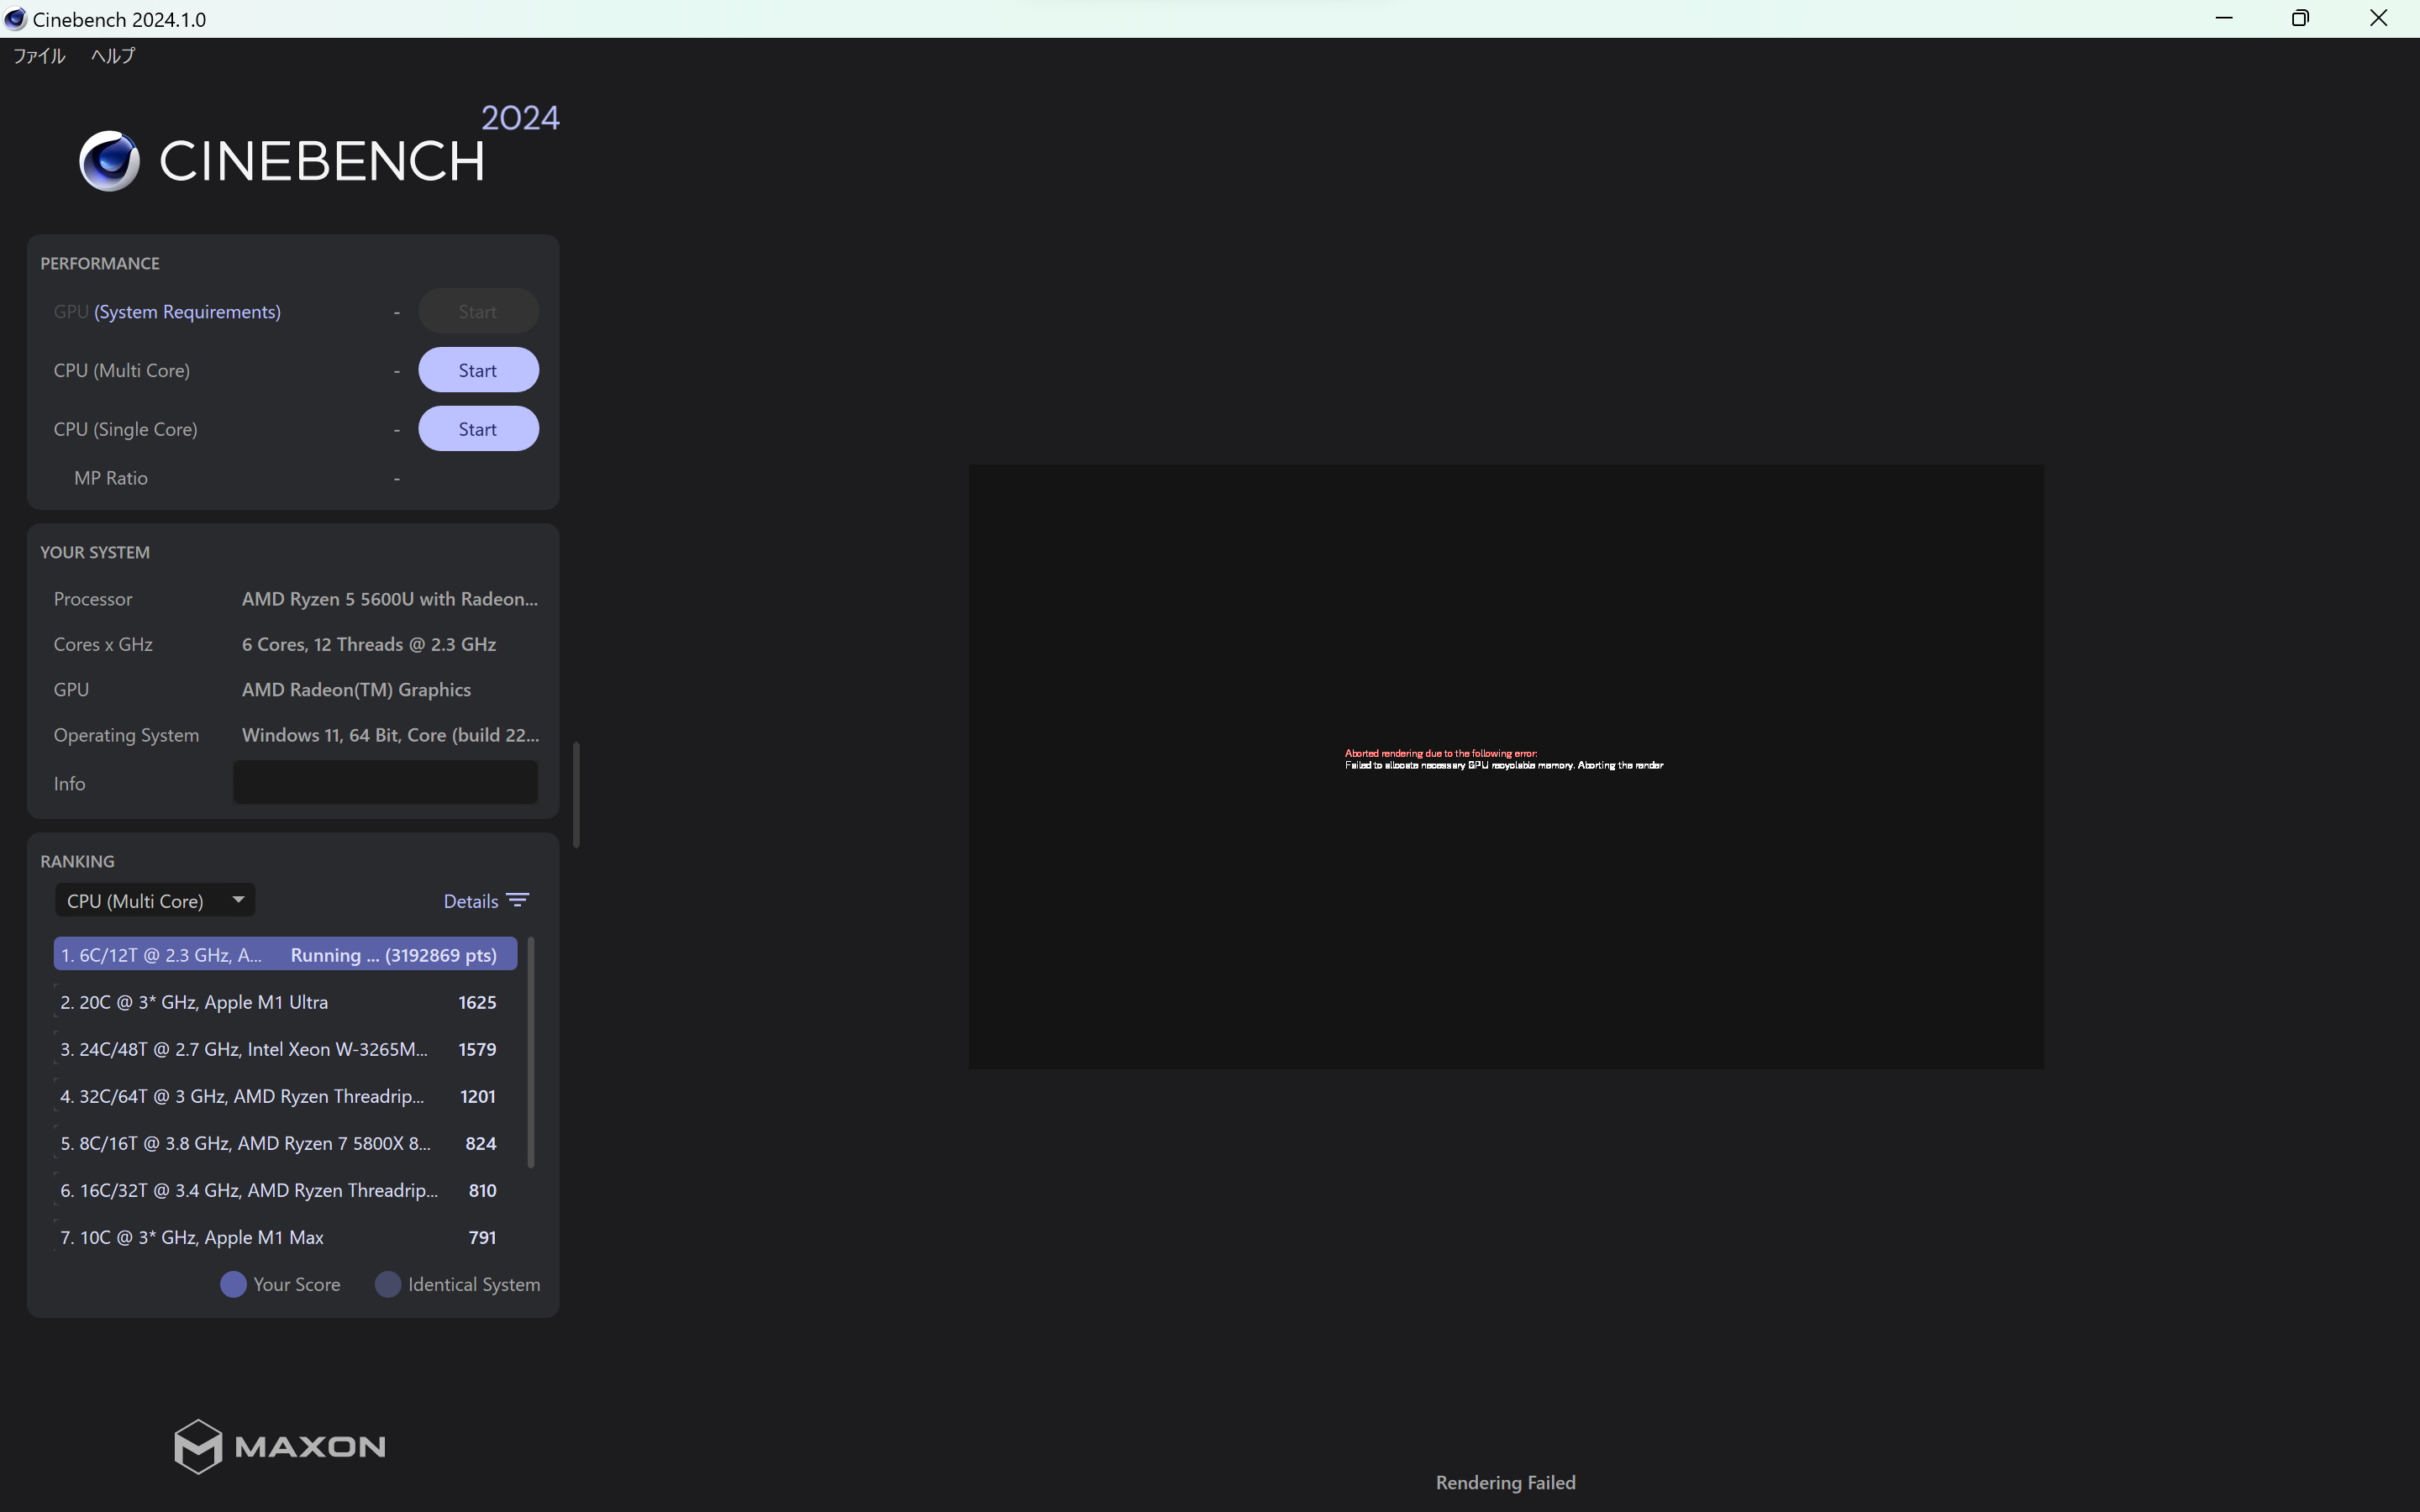
Task: Click the MP Ratio label
Action: pos(111,478)
